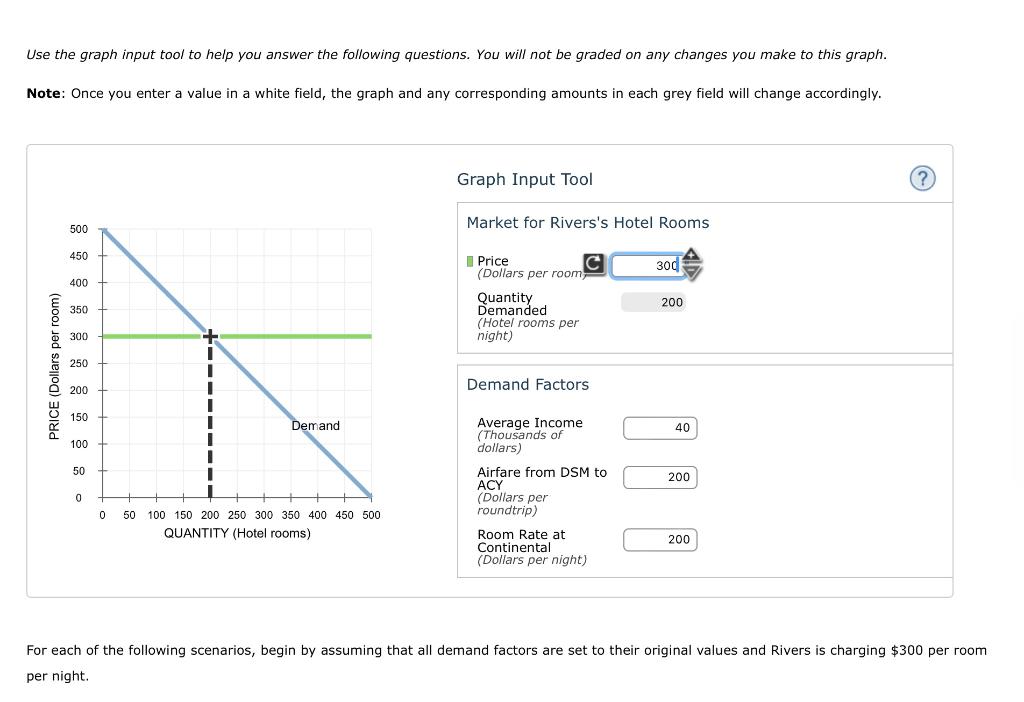
Task: Click the Price stepper down arrow
Action: click(x=690, y=272)
